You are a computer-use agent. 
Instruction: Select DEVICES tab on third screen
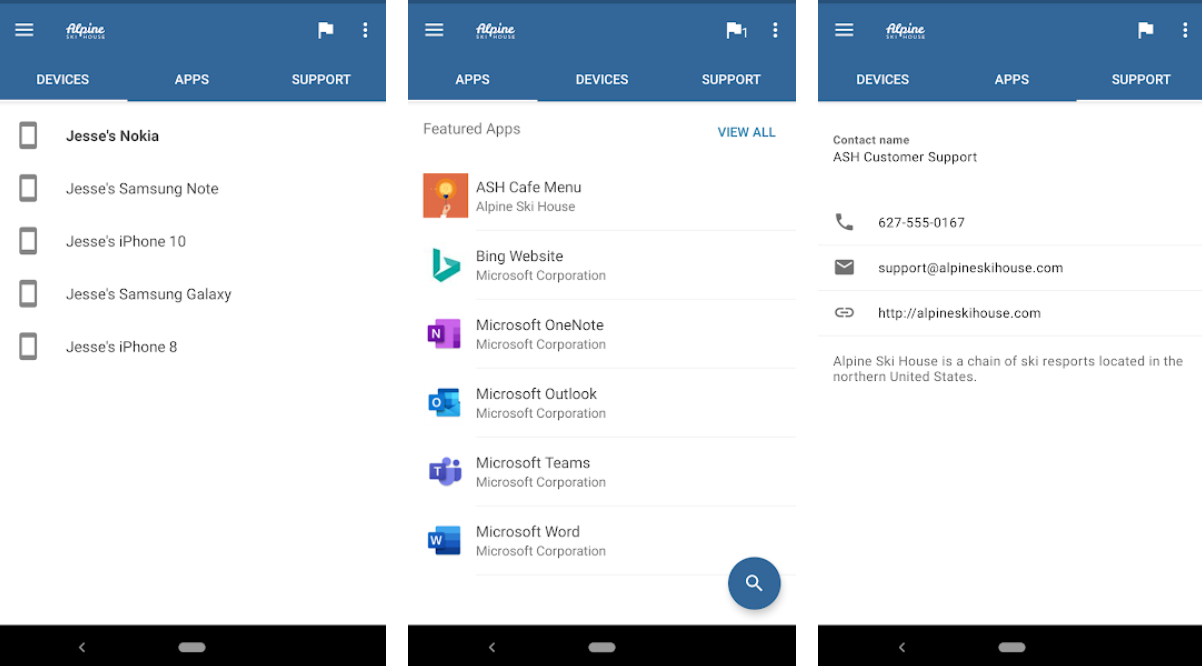point(883,79)
